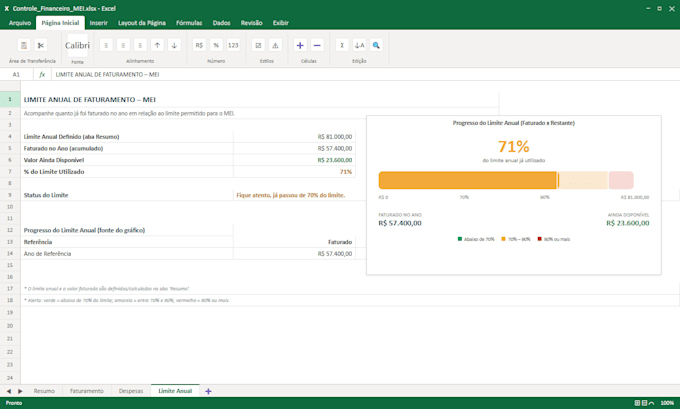The width and height of the screenshot is (680, 409).
Task: Select the 'Faturado' header cell
Action: pos(294,242)
